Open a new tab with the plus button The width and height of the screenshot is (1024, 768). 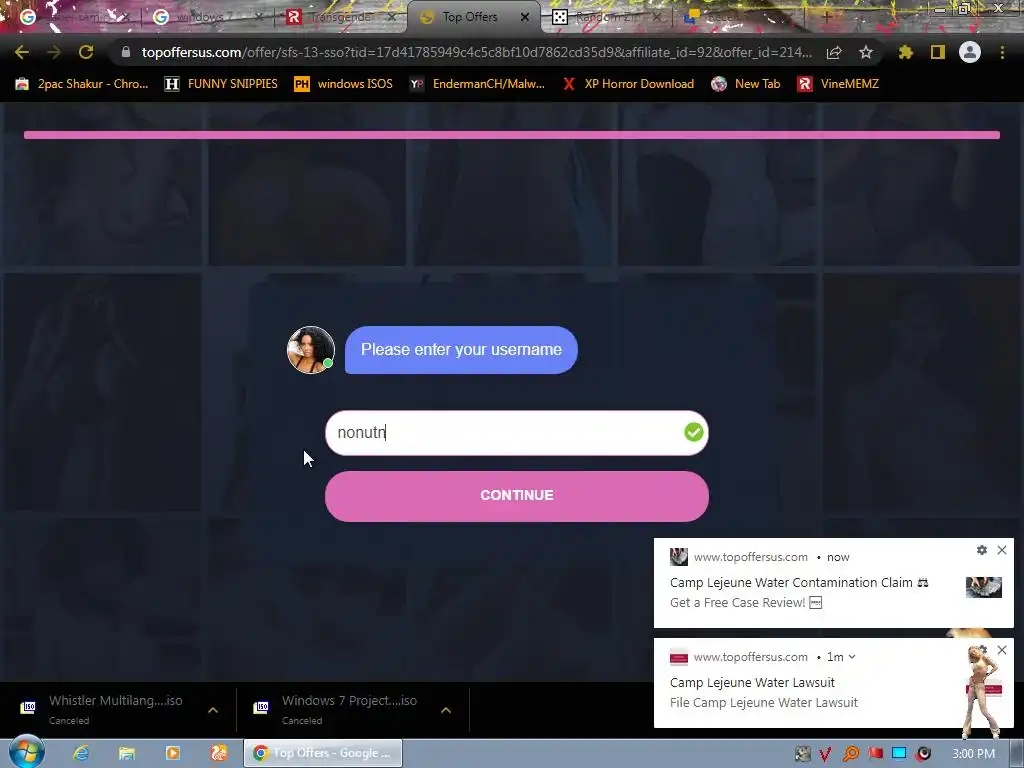pos(826,17)
